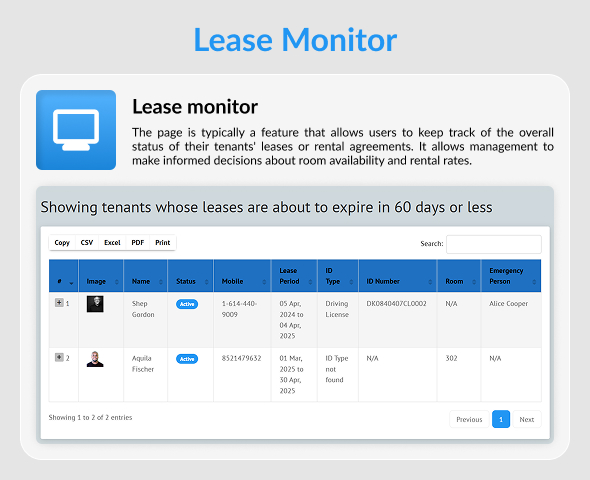
Task: Sort by Lease Period column
Action: pos(294,276)
